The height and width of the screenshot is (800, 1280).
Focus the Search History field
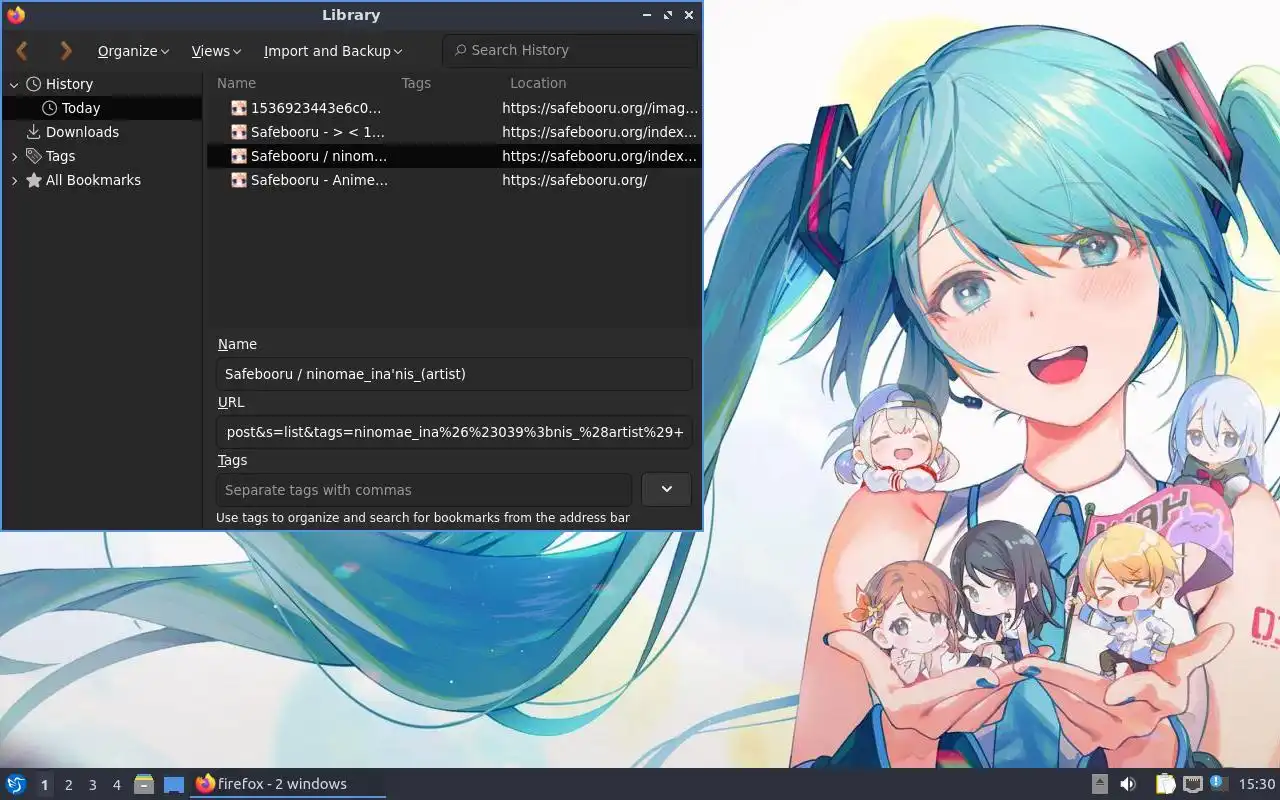570,50
